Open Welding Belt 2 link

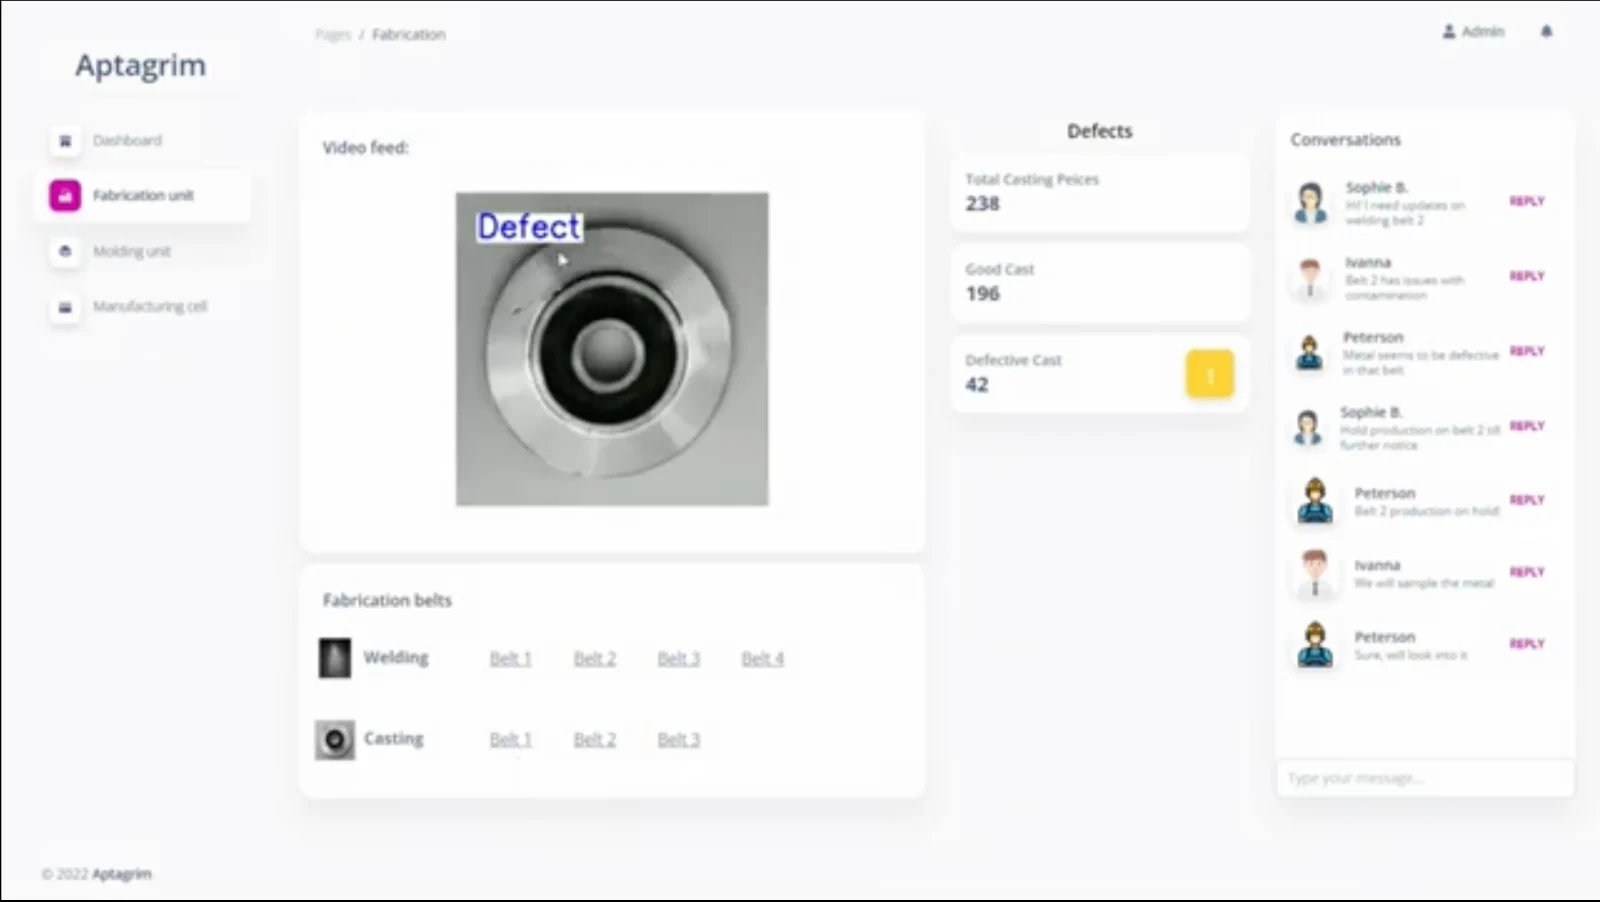[x=594, y=658]
